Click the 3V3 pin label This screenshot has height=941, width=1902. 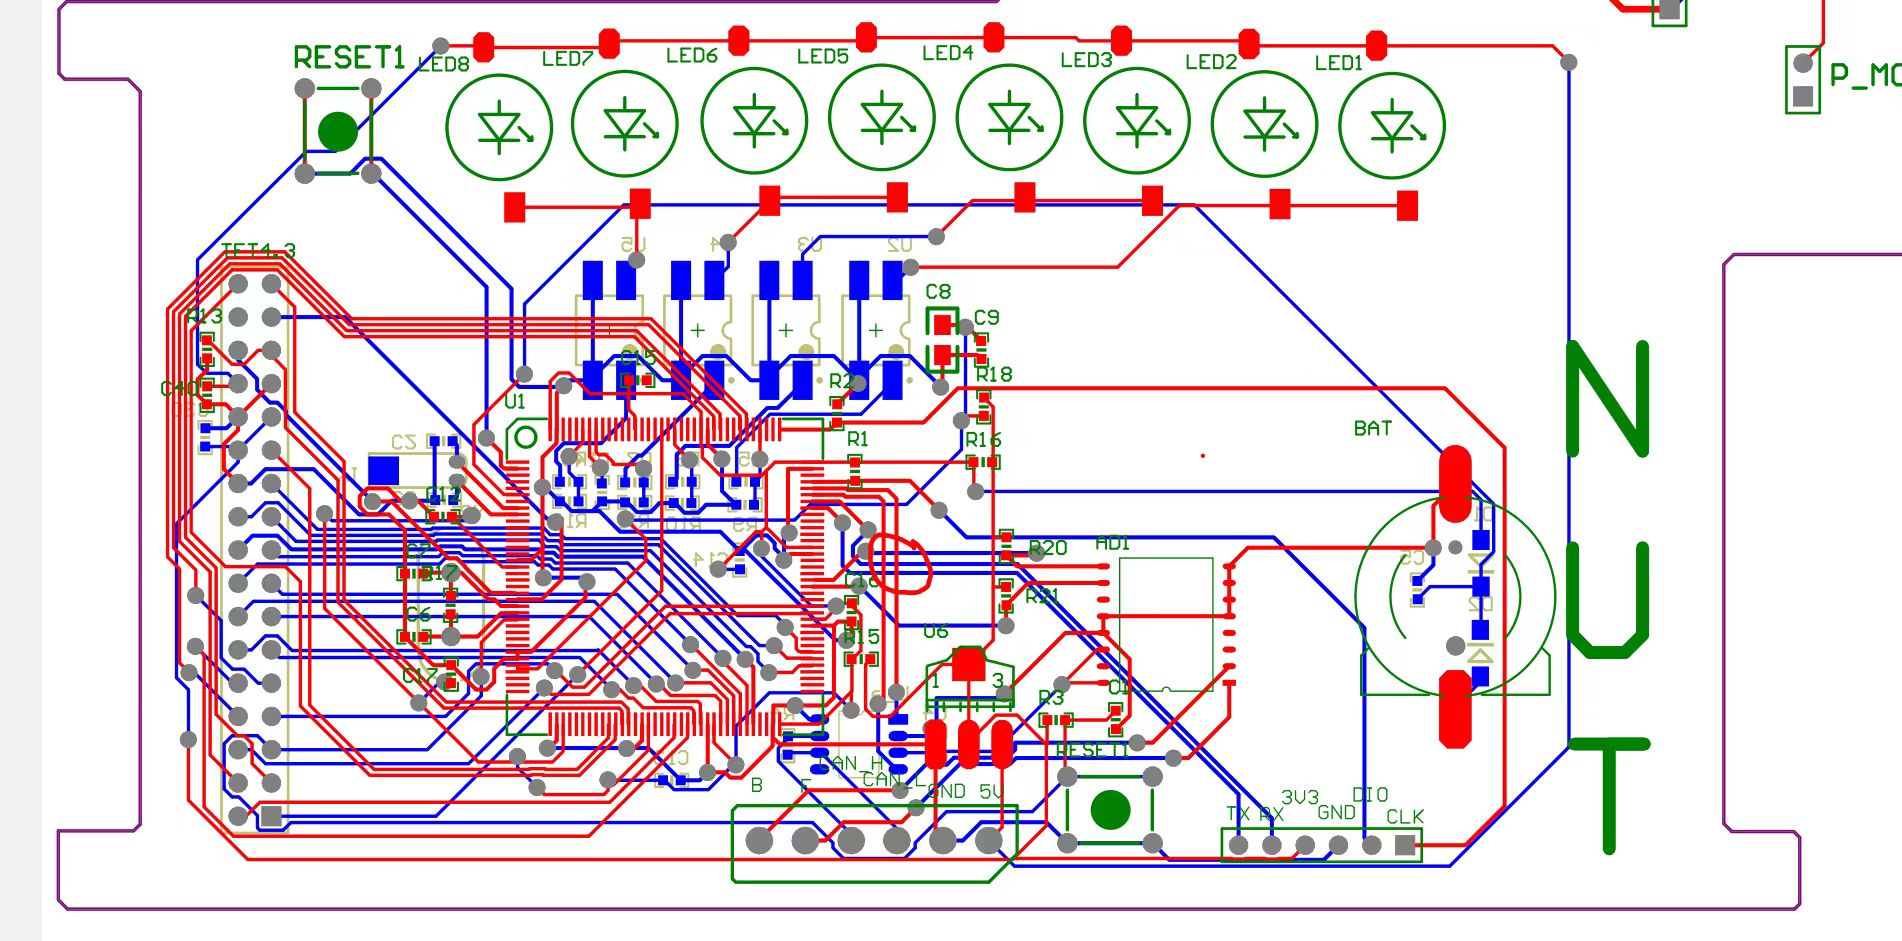click(x=1300, y=797)
